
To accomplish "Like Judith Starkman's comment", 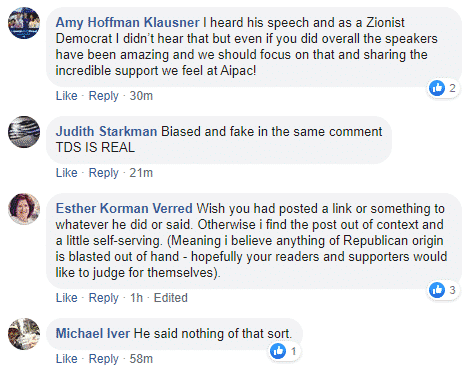I will coord(66,173).
